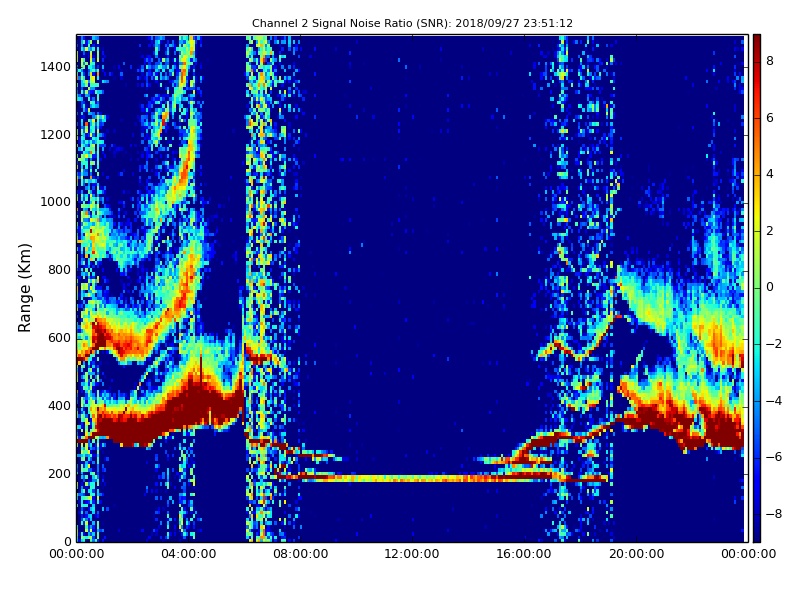Select the 'Range (Km)' y-axis label
The height and width of the screenshot is (600, 800).
(x=24, y=288)
